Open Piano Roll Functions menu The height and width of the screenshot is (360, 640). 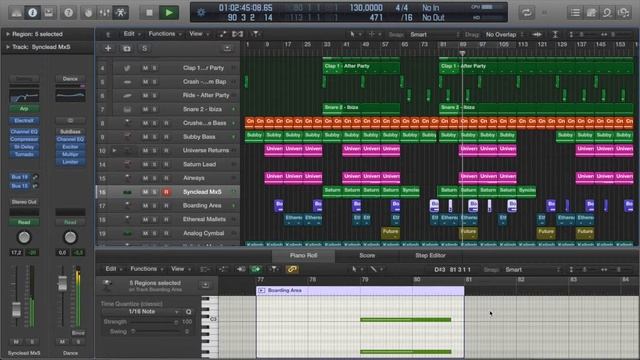click(146, 269)
